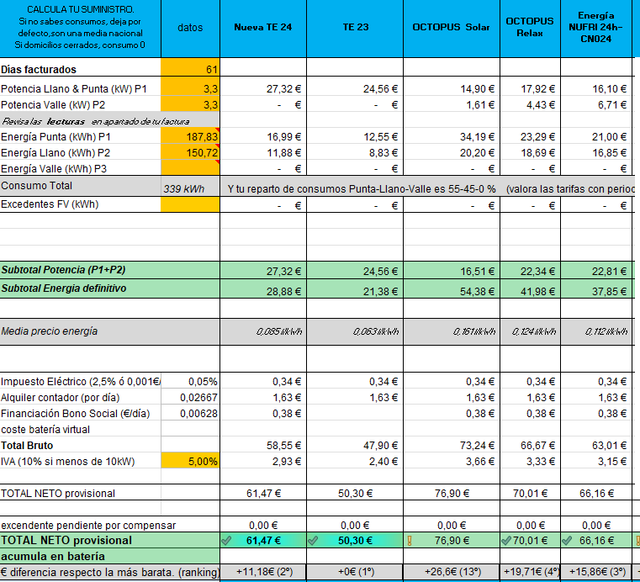
Task: Select Impuesto Eléctrico value 0,05%
Action: (190, 381)
